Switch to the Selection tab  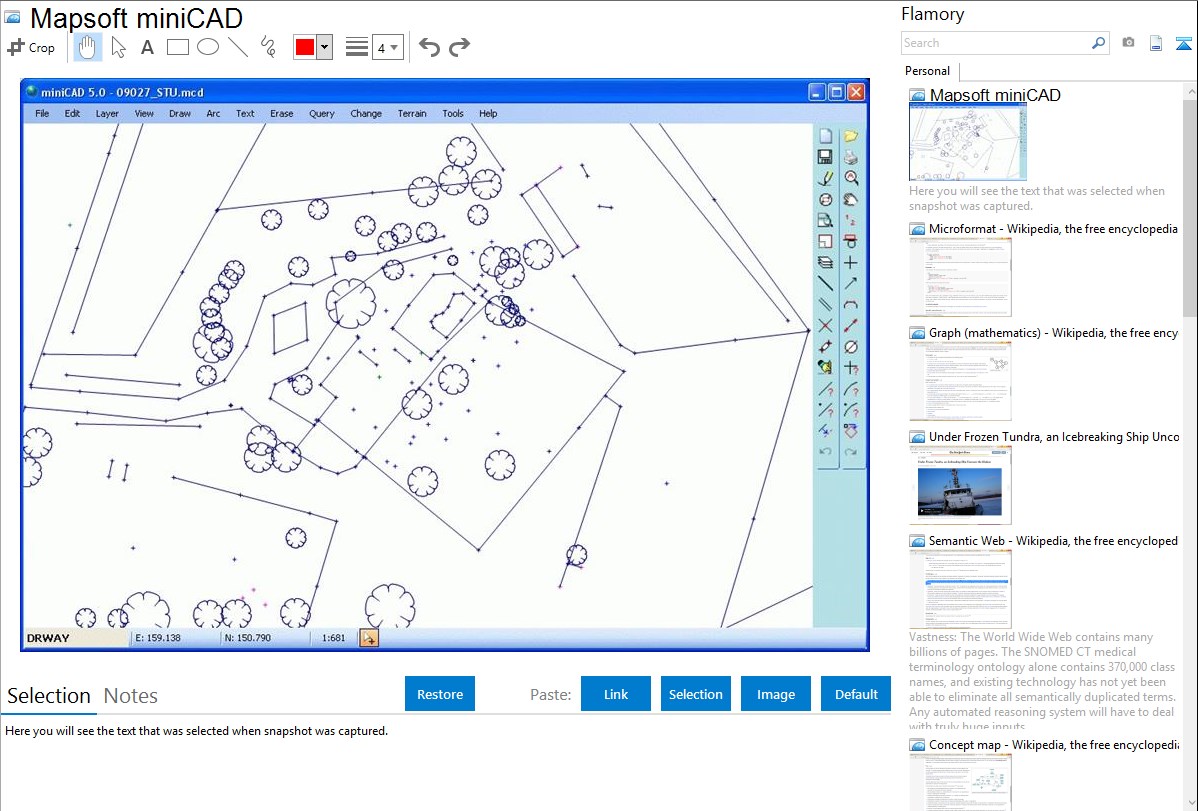pos(49,696)
